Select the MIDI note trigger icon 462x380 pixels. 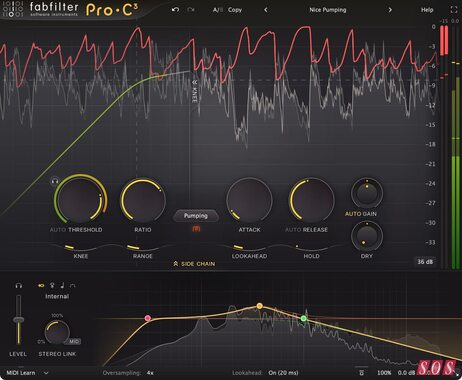(62, 286)
